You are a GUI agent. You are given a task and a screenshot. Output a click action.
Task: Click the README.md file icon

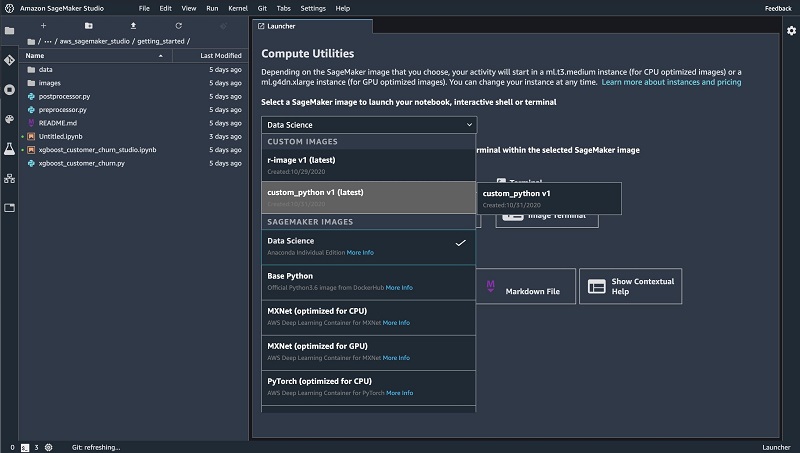point(31,123)
